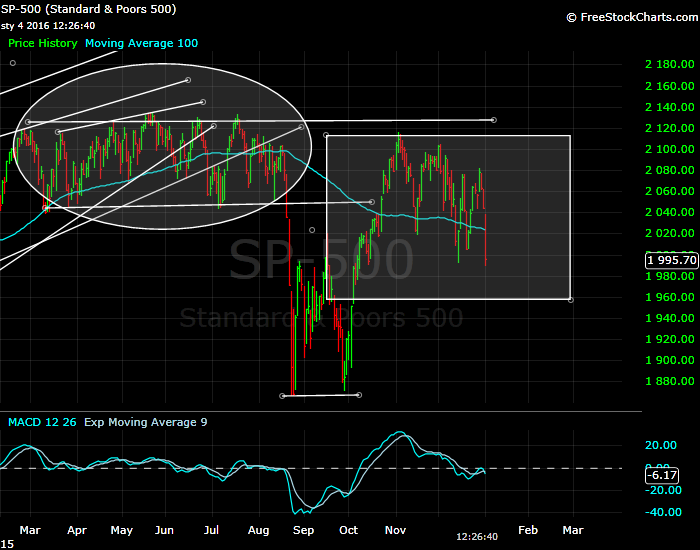Select right handle of the line under the Sep lows
The image size is (700, 550).
(x=359, y=395)
